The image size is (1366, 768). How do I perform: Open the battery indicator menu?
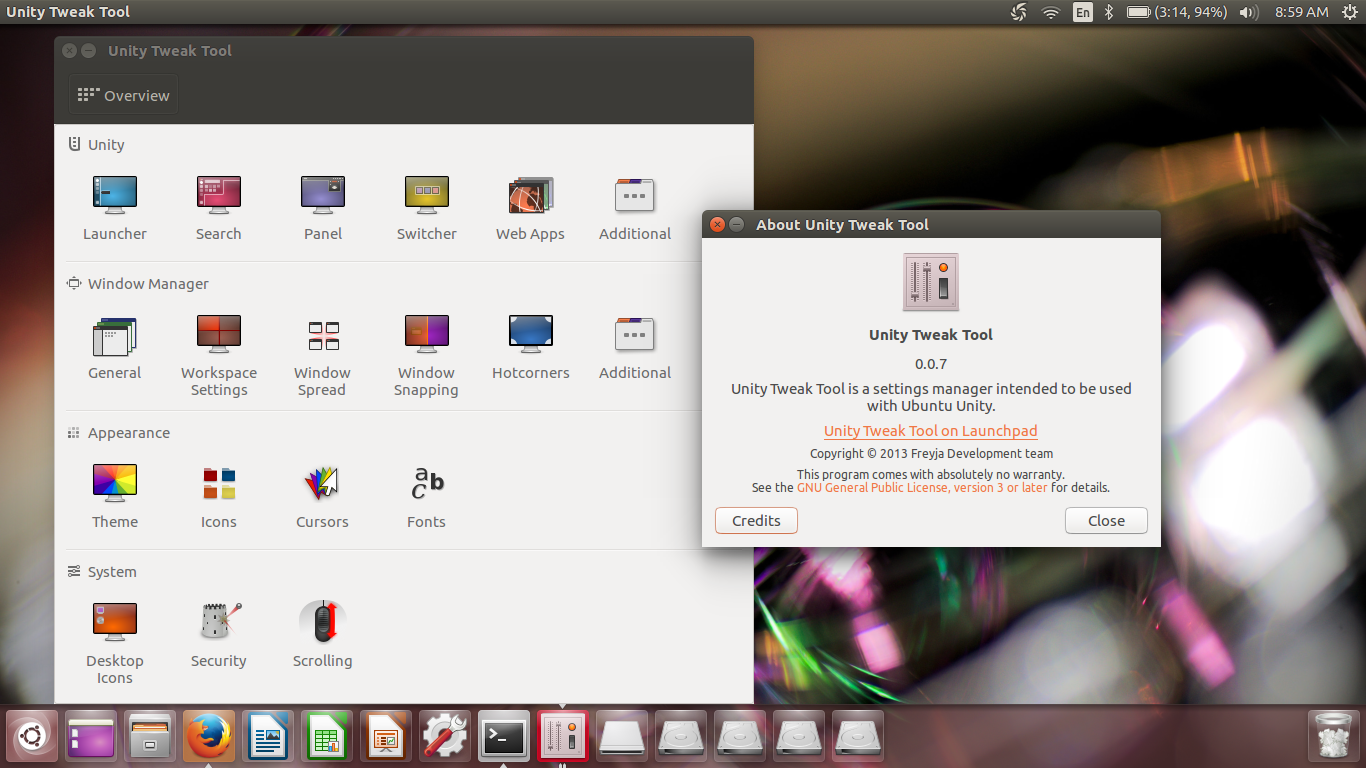point(1177,12)
